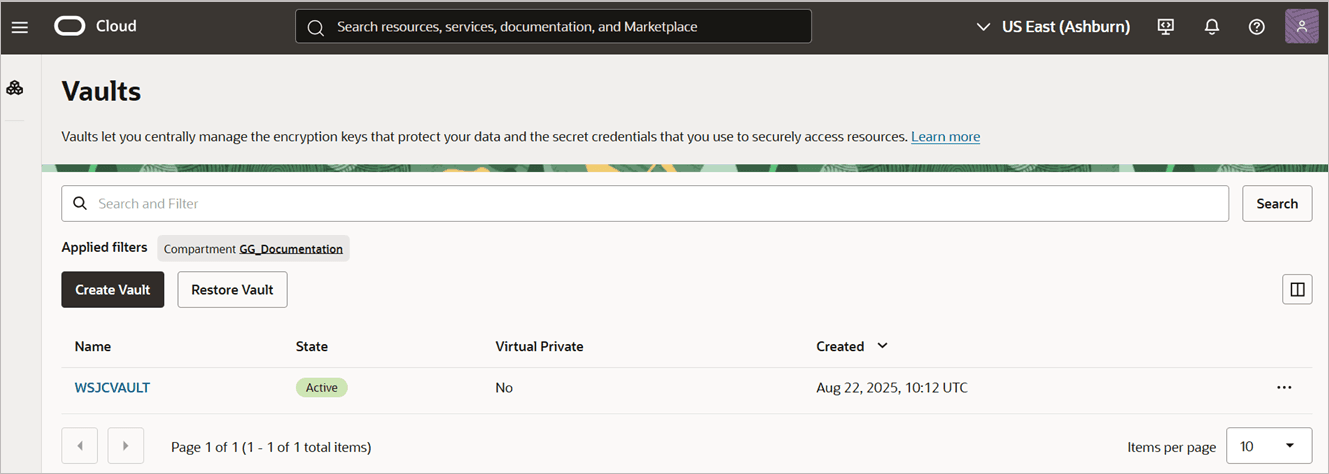This screenshot has width=1329, height=474.
Task: Toggle sort order on Created column
Action: coord(852,346)
